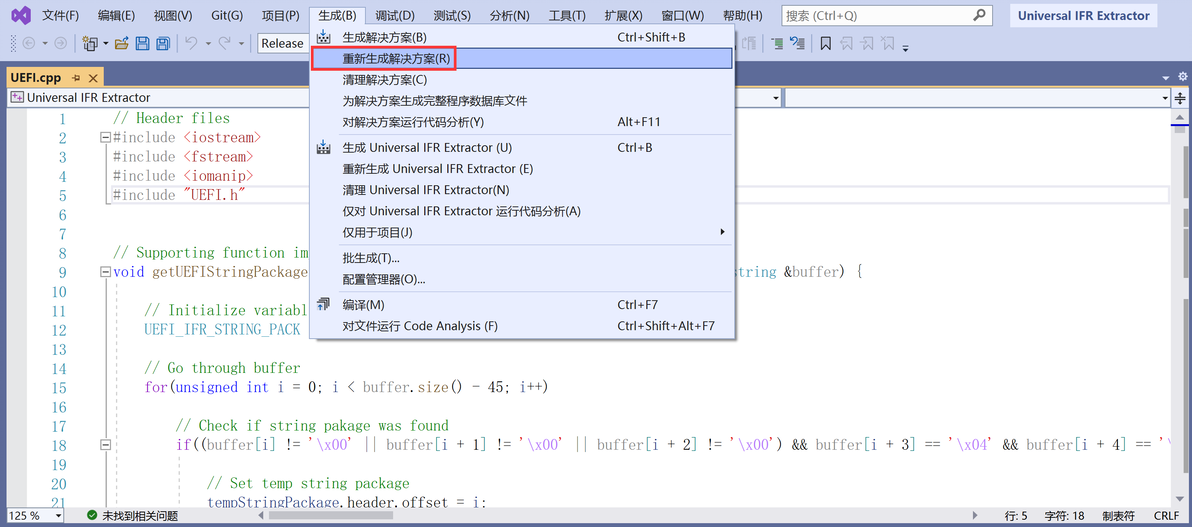This screenshot has width=1192, height=527.
Task: Toggle bookmark on the current line
Action: (x=826, y=43)
